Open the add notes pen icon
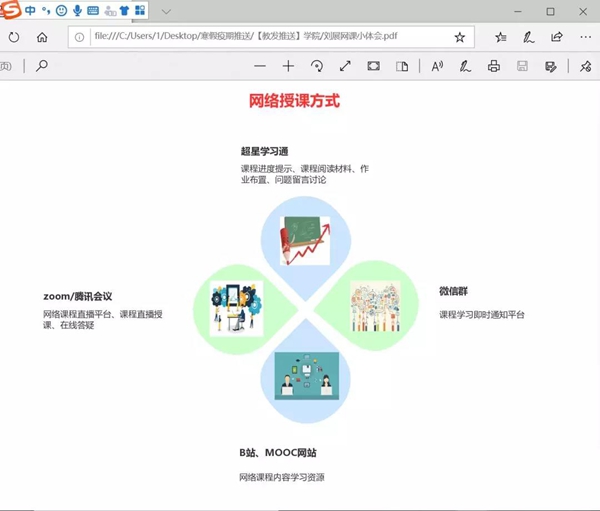 528,37
